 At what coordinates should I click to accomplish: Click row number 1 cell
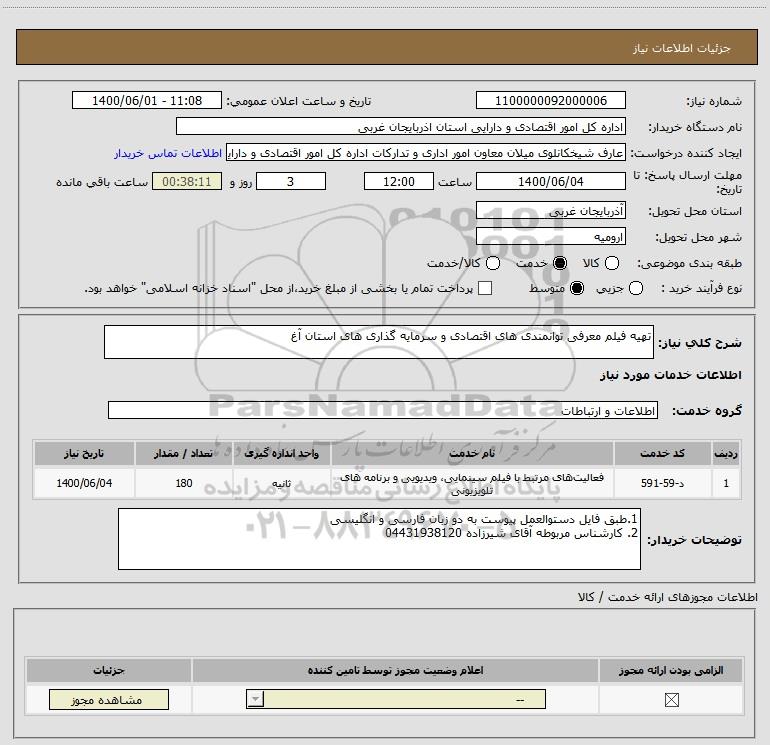tap(726, 483)
